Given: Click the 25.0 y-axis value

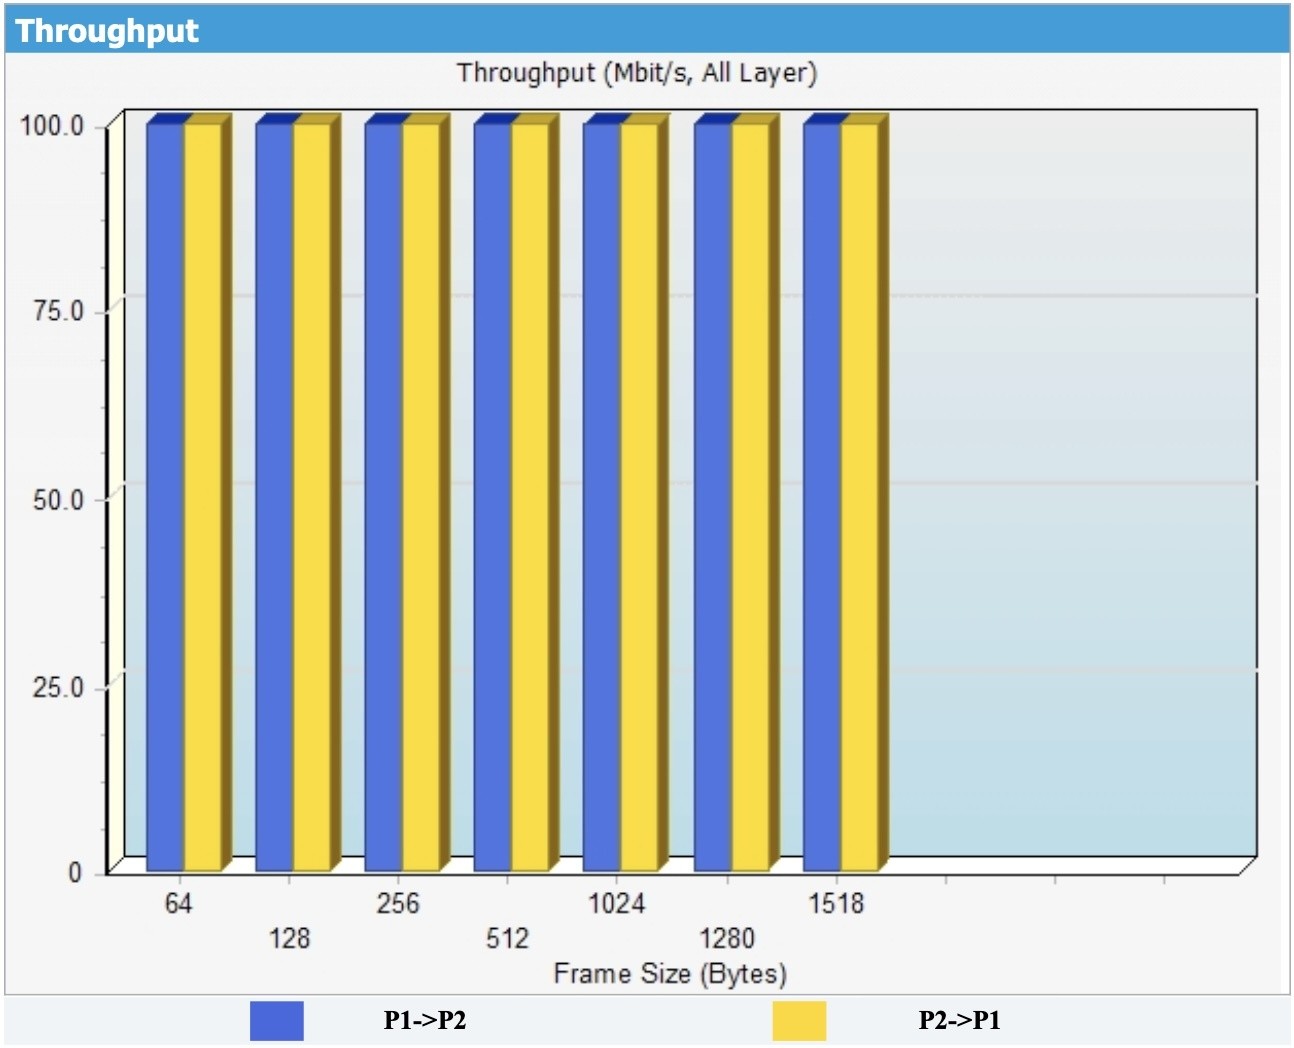Looking at the screenshot, I should [x=58, y=687].
